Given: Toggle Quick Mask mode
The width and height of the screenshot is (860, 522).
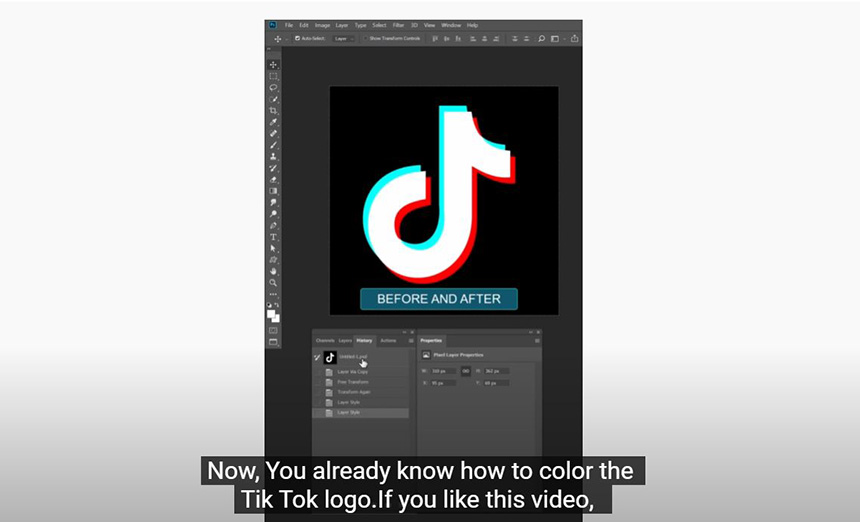Looking at the screenshot, I should point(273,331).
